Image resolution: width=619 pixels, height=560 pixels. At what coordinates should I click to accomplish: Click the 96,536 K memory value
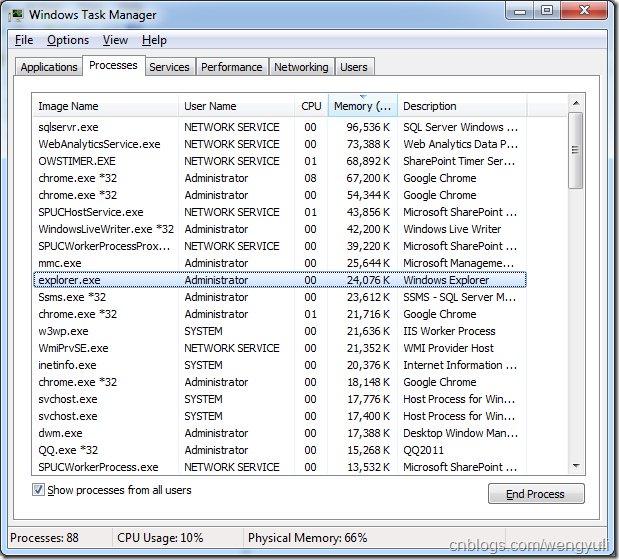[x=368, y=127]
